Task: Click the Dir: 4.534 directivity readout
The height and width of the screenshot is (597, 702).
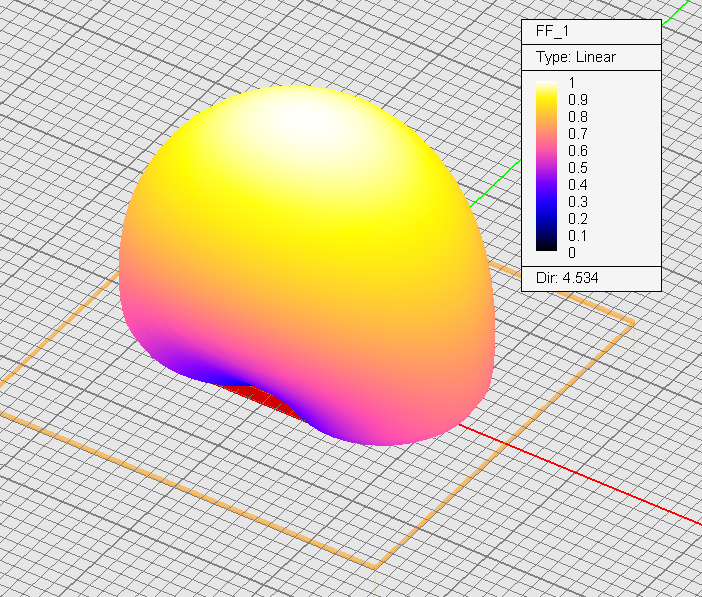Action: click(567, 278)
